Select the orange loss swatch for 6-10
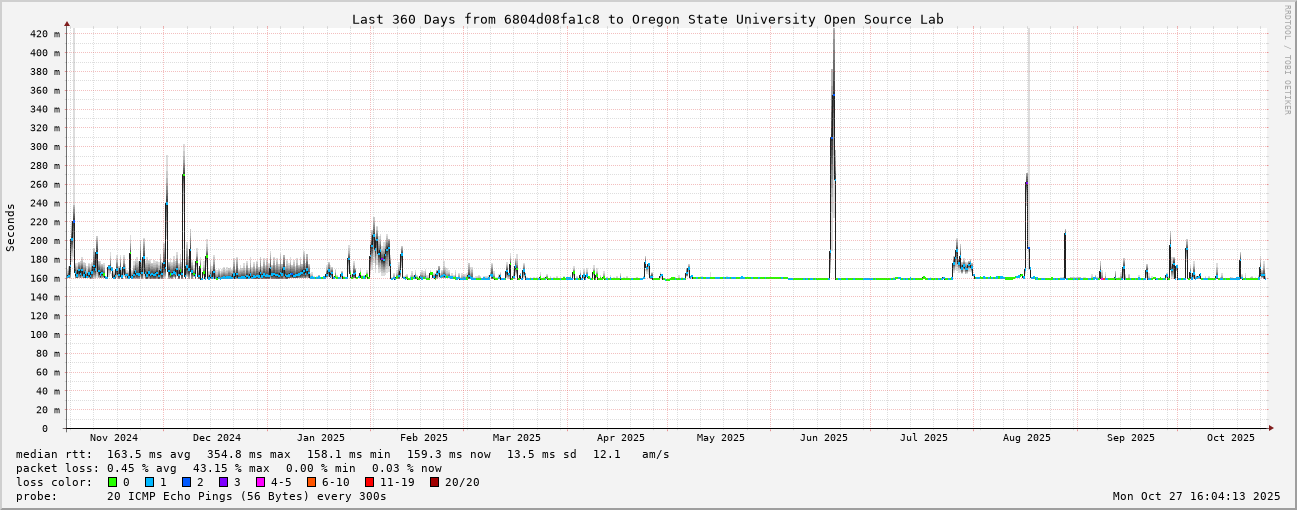The image size is (1297, 510). (x=312, y=482)
